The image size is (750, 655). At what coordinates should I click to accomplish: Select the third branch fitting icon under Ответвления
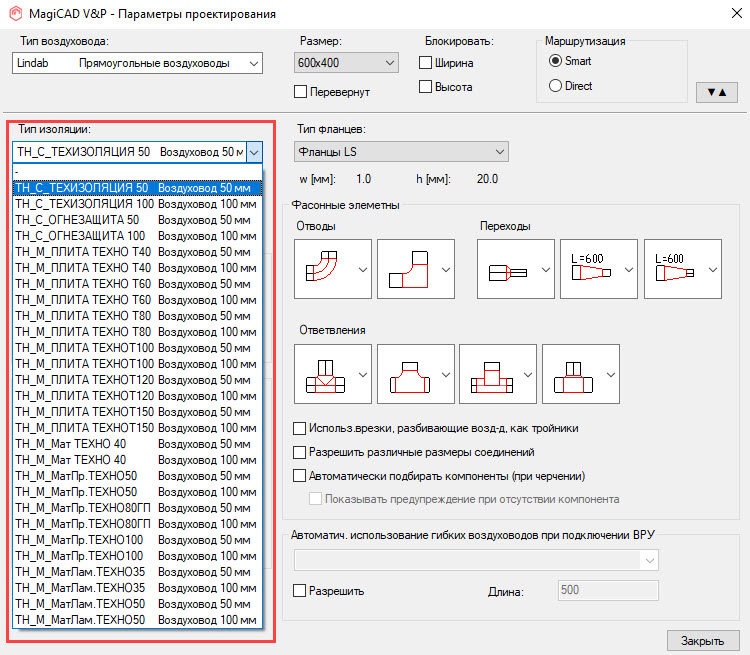coord(489,374)
